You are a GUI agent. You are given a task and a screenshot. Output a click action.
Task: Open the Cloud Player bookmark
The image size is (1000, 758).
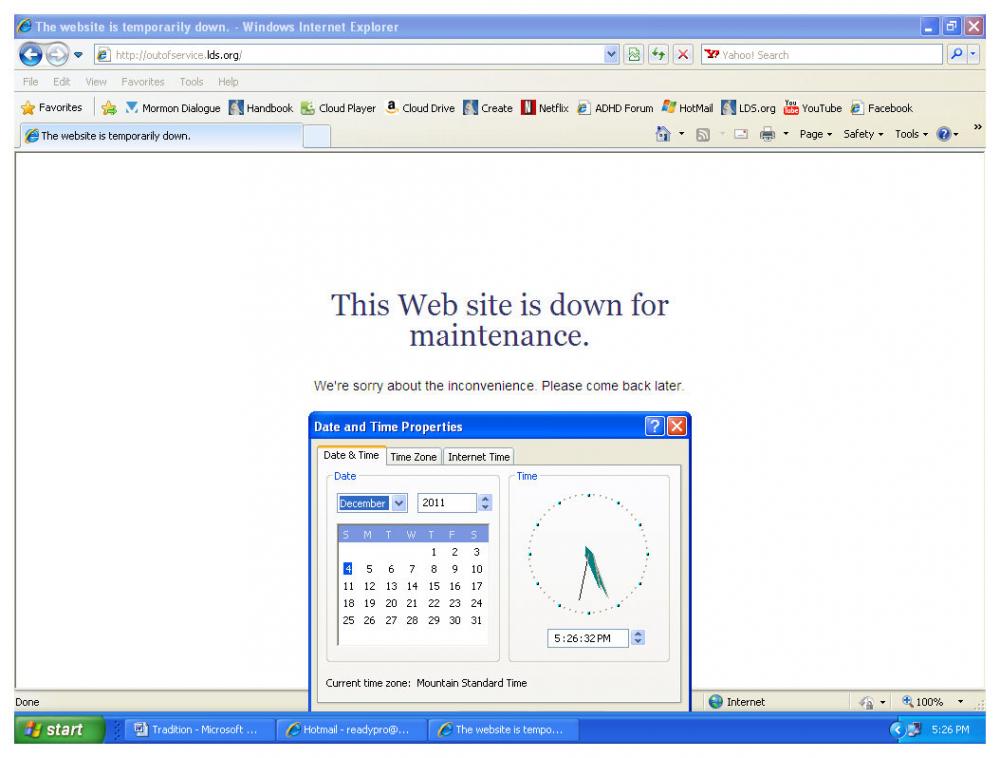point(339,108)
